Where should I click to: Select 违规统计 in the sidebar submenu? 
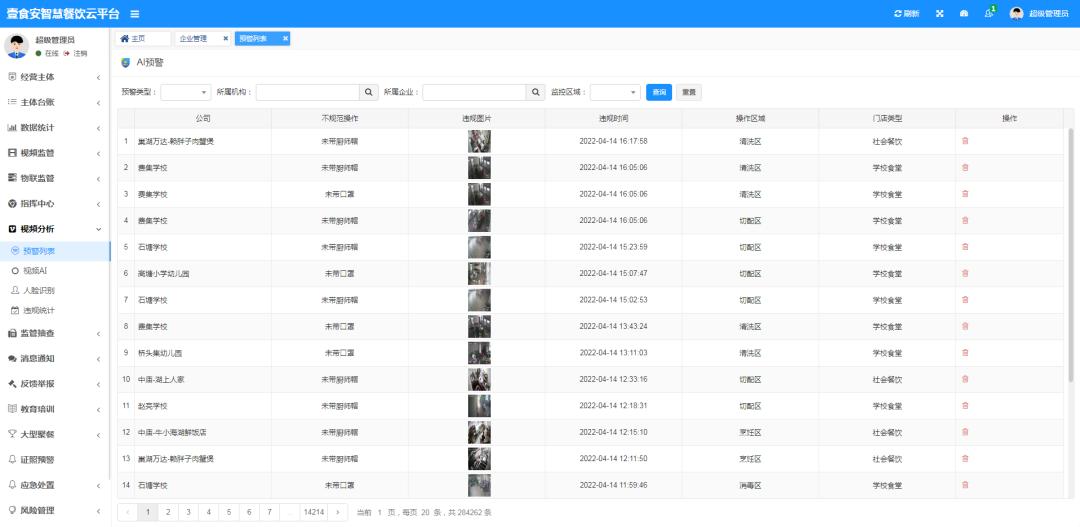click(55, 311)
